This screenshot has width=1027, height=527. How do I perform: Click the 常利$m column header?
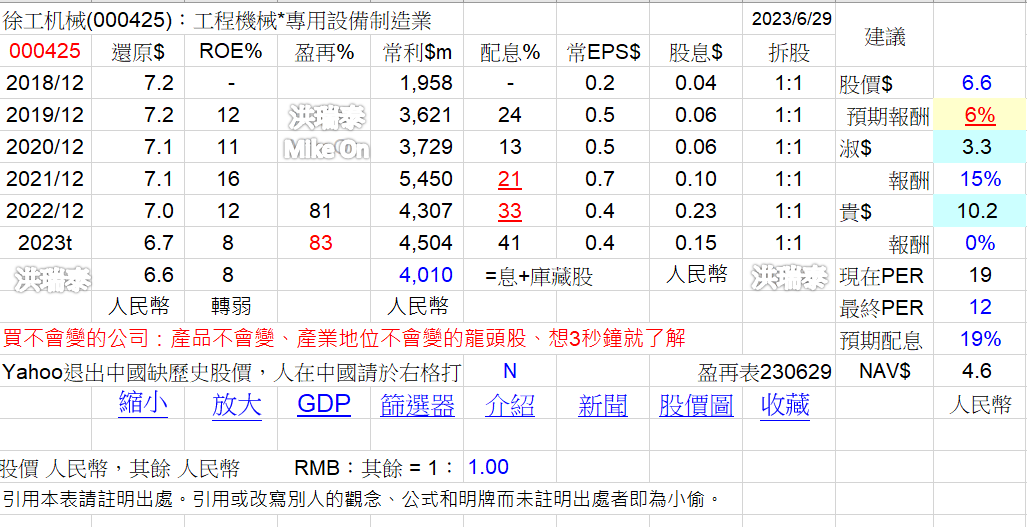(x=417, y=52)
